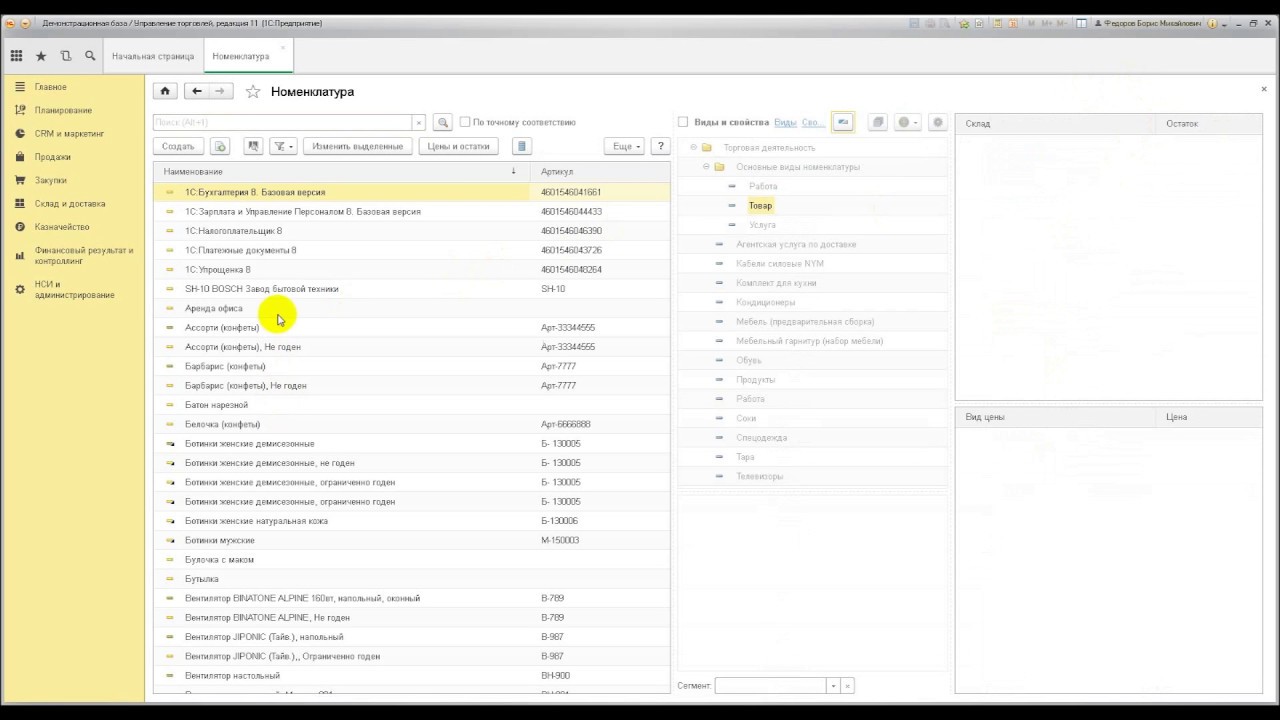Collapse the Торговая деятельность folder
Screen dimensions: 1280x720
[x=693, y=148]
